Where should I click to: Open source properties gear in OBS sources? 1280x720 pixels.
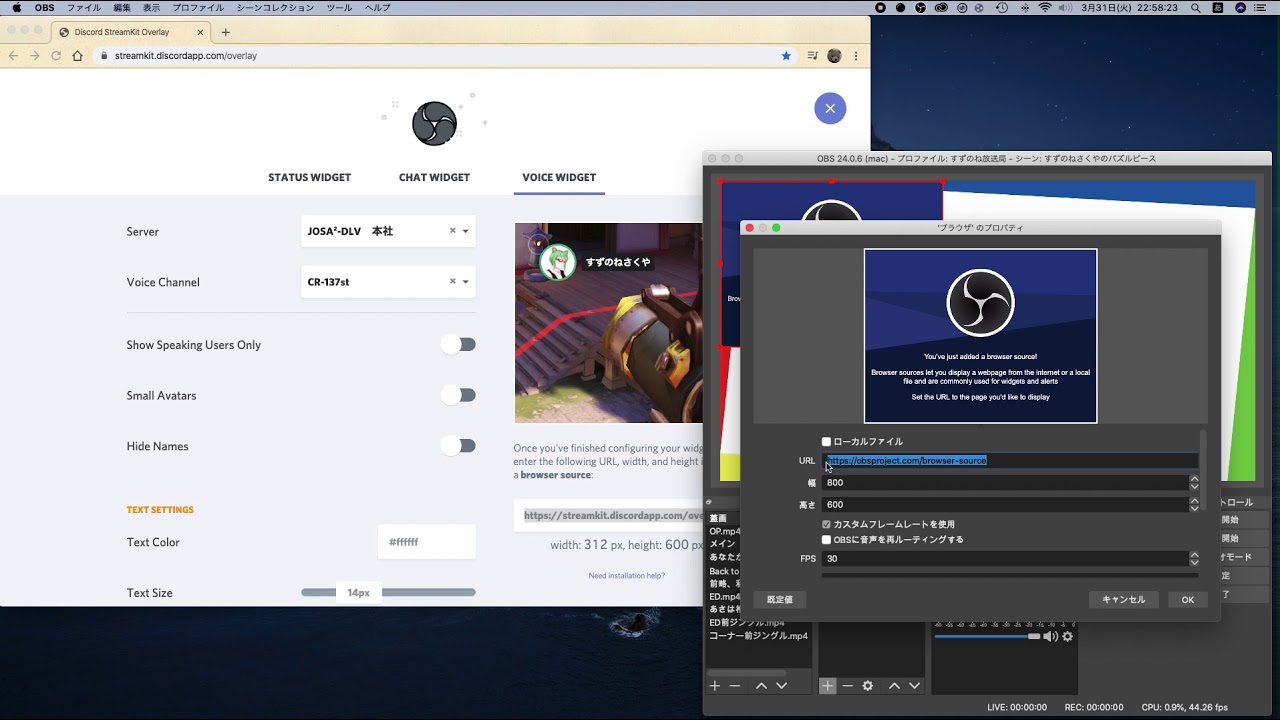point(868,686)
